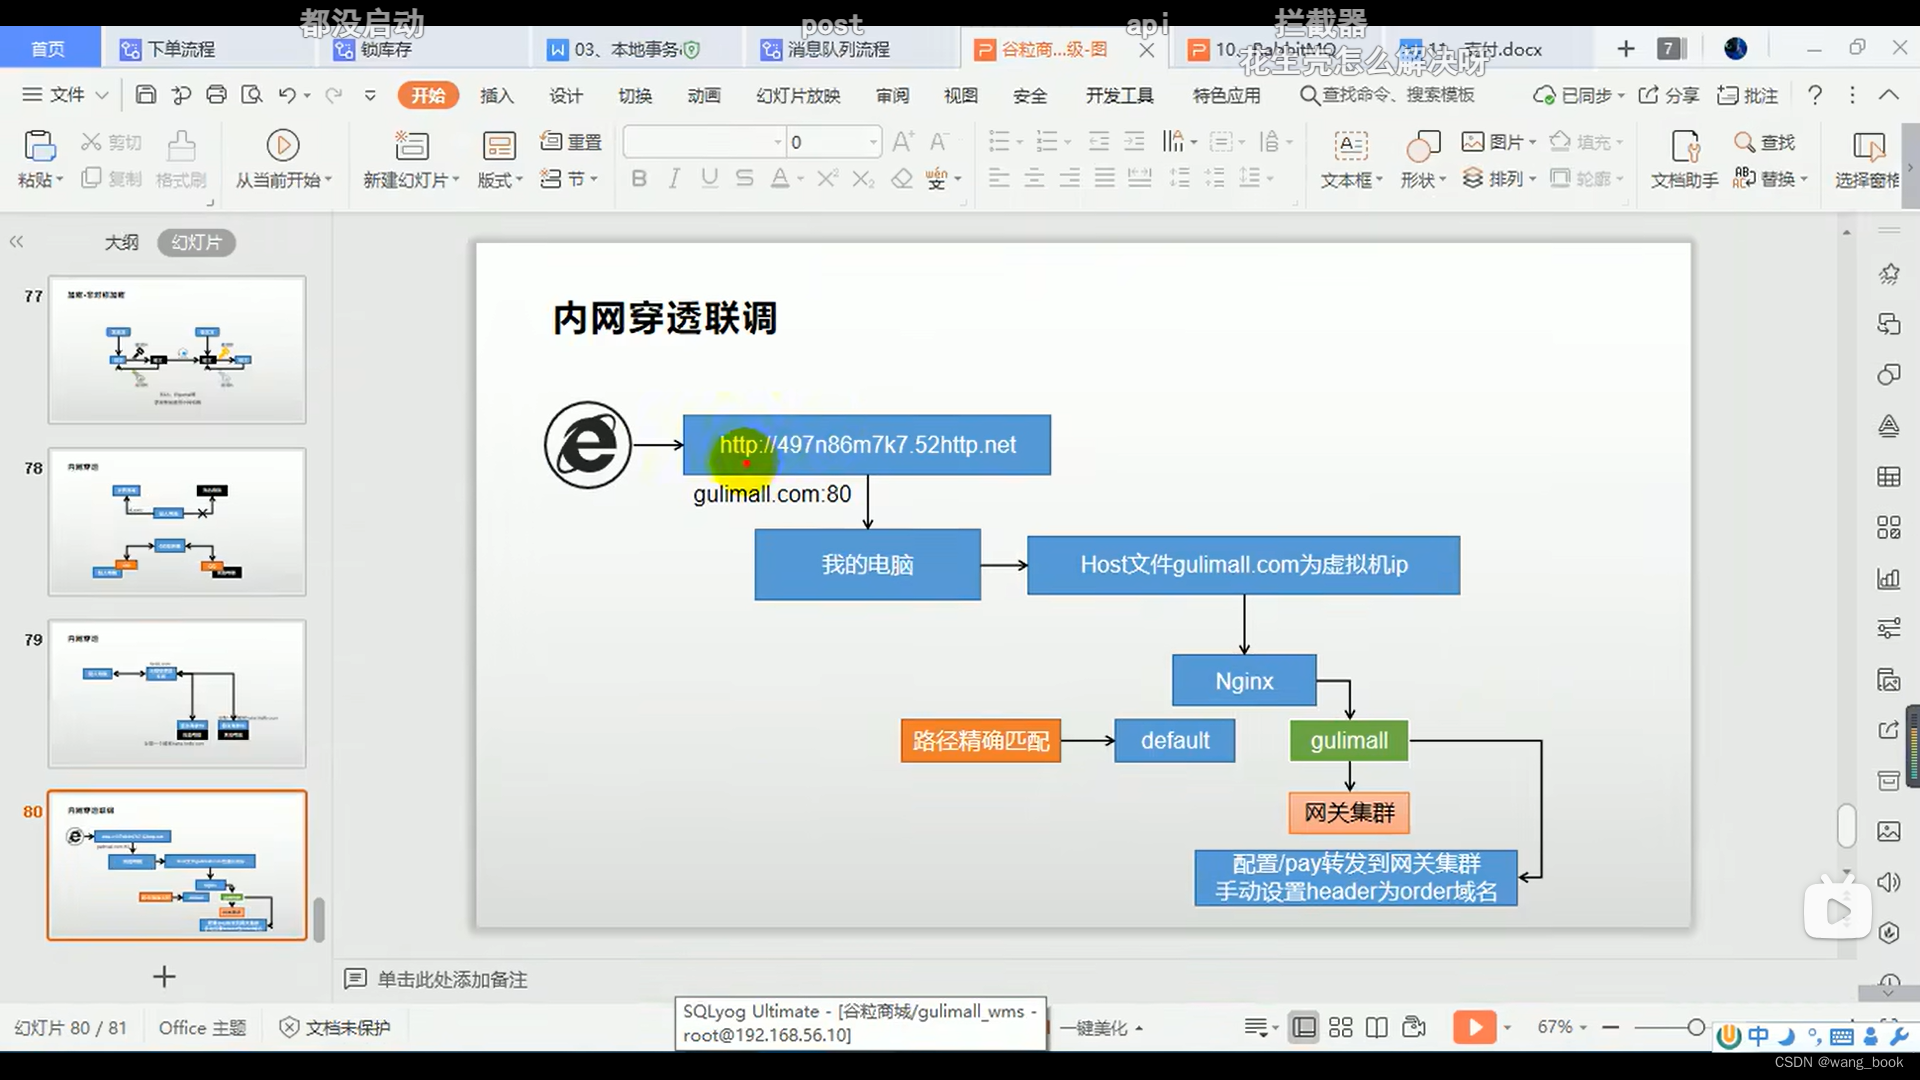Open Reading view icon in status bar
This screenshot has height=1080, width=1920.
coord(1377,1027)
